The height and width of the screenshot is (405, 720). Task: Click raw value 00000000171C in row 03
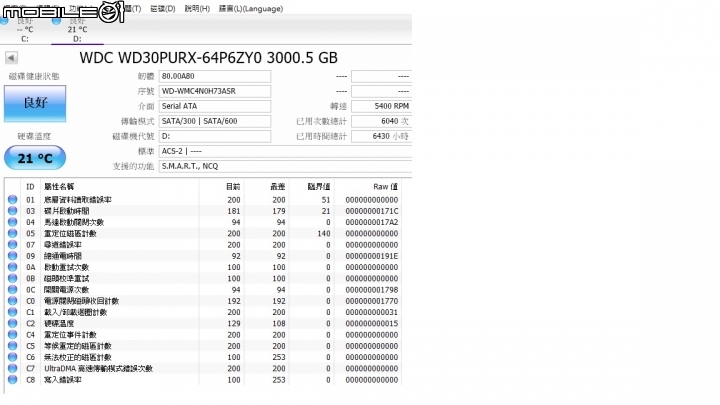click(x=372, y=211)
